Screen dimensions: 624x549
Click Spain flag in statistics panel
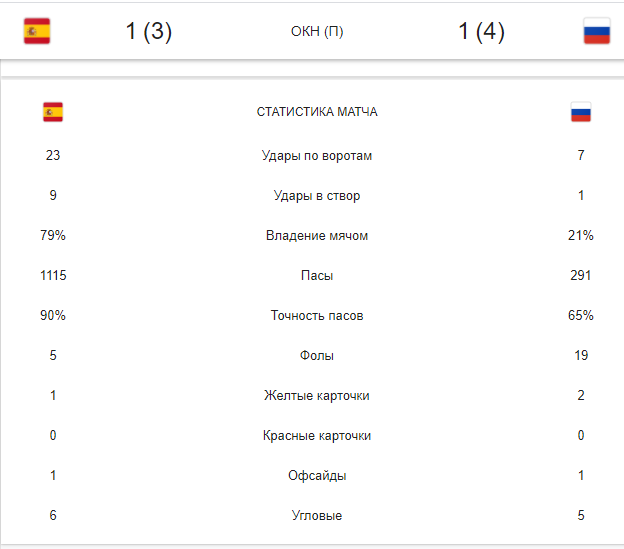[x=53, y=112]
